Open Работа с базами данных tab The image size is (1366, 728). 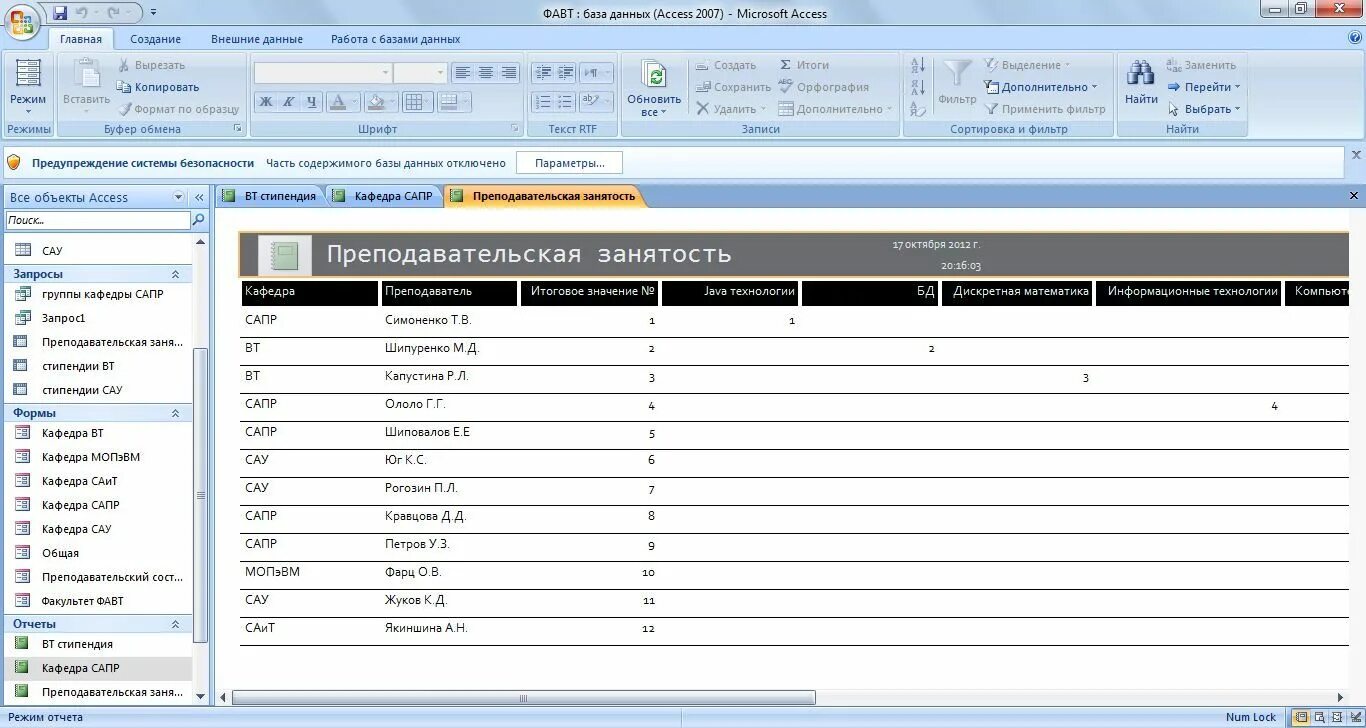396,39
